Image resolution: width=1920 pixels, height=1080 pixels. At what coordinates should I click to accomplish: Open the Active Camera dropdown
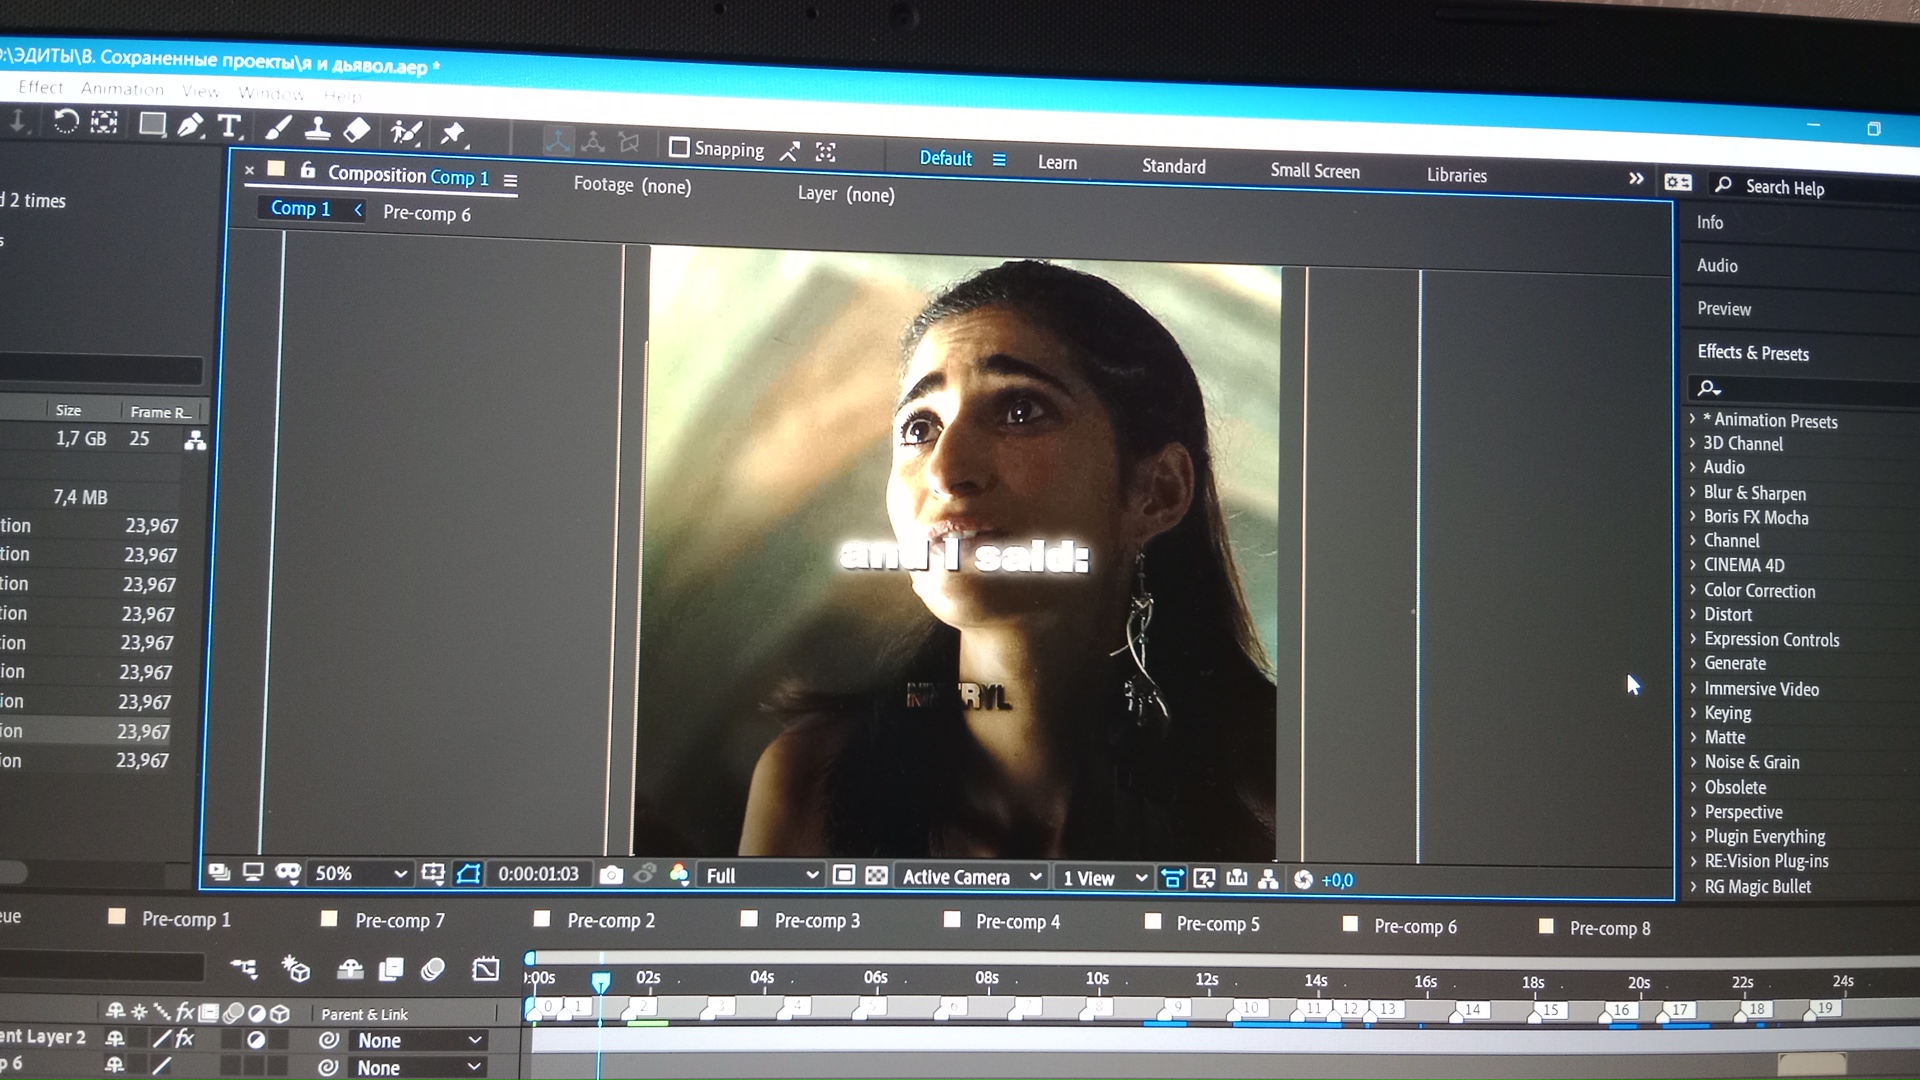971,877
